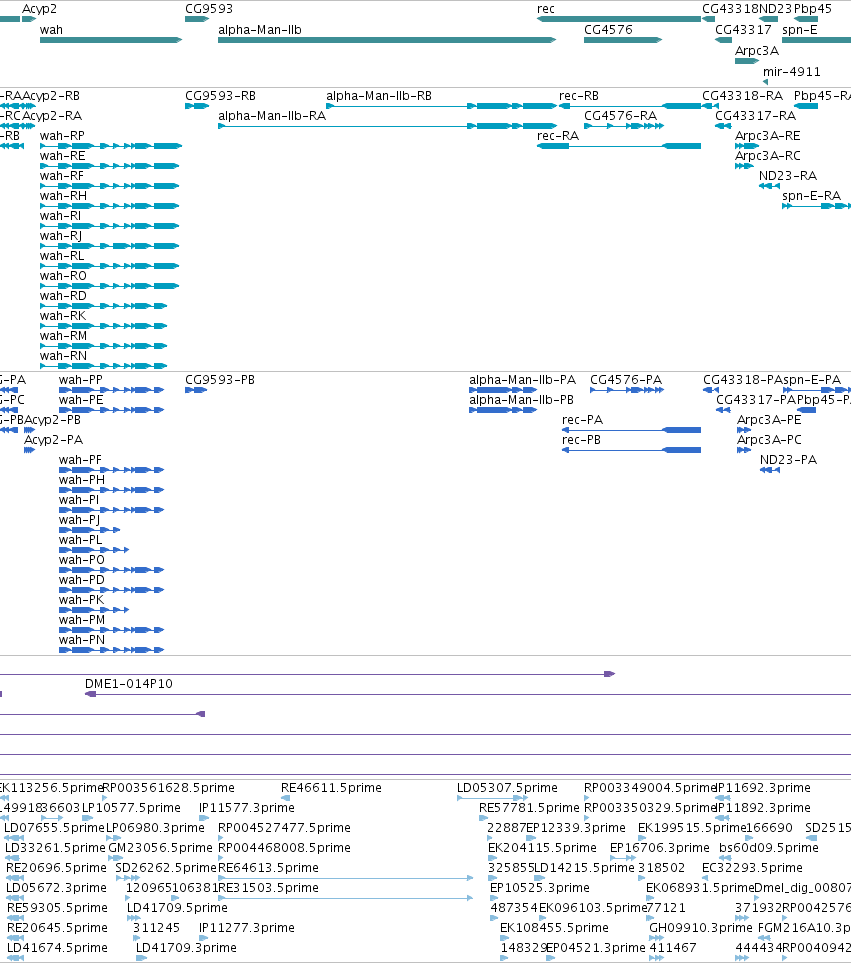Select the ND23-RA transcript label

[788, 176]
